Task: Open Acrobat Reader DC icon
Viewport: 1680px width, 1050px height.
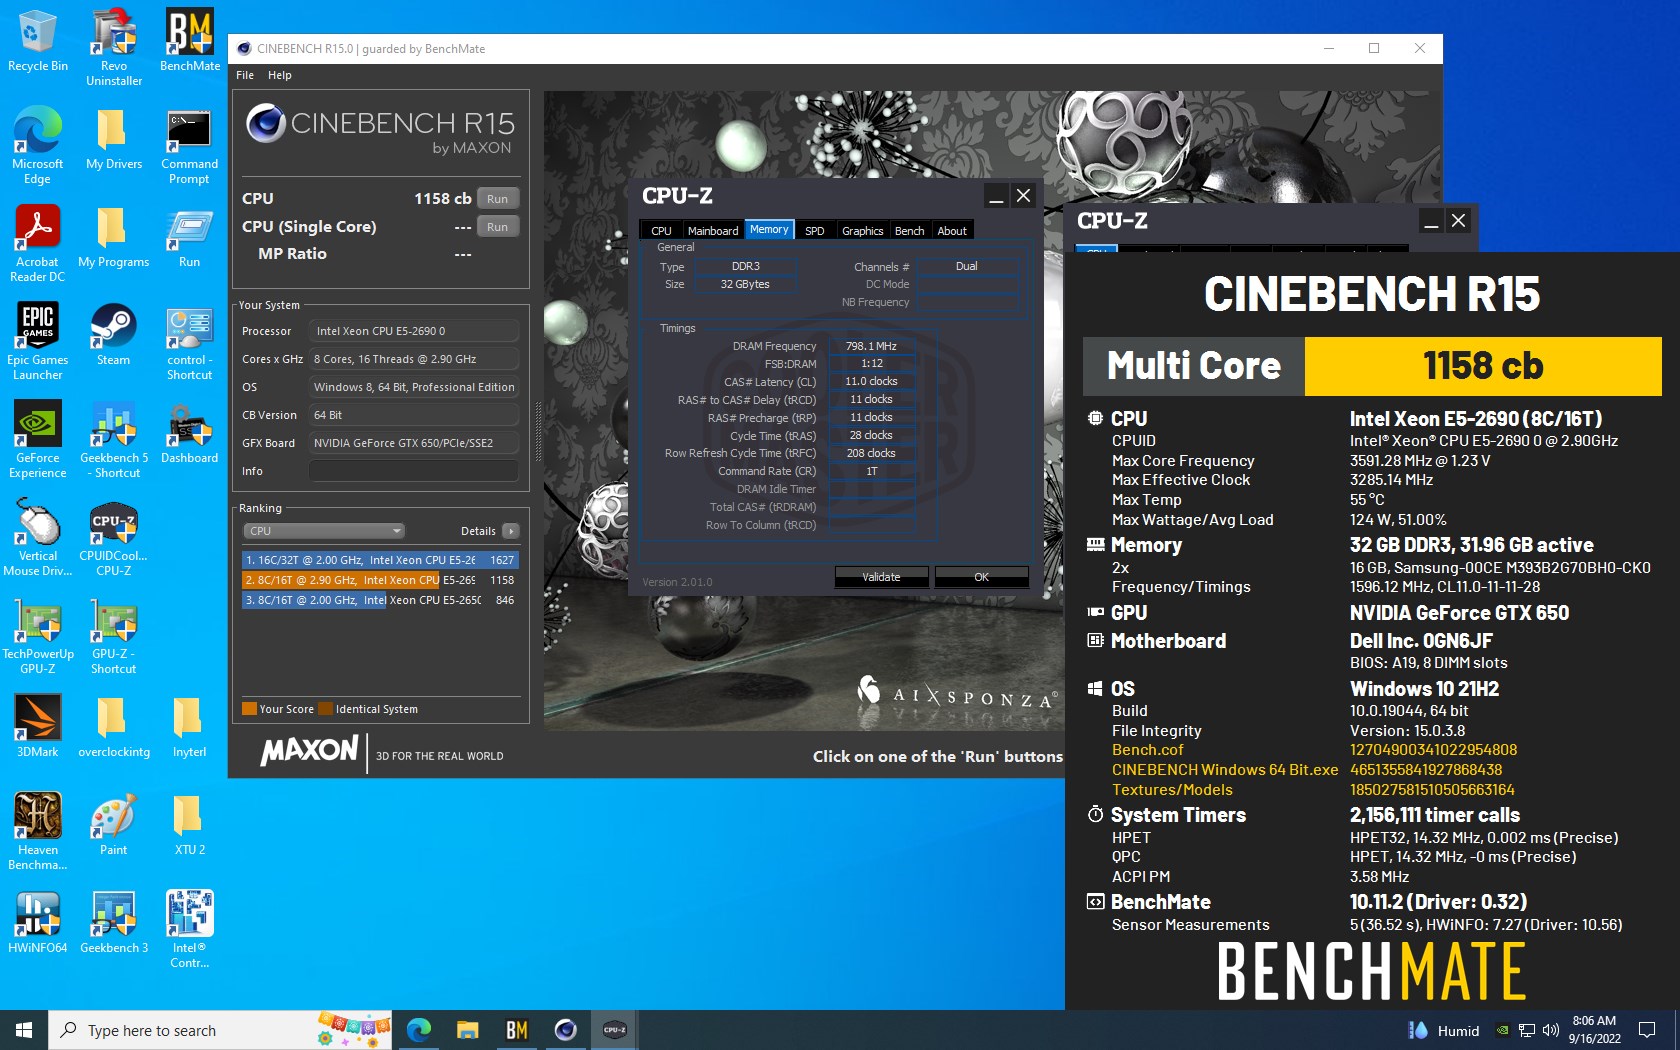Action: coord(38,243)
